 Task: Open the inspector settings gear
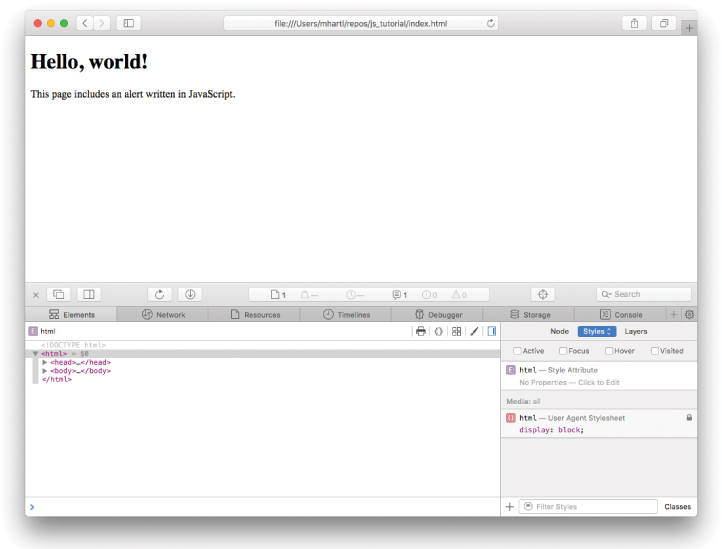click(x=689, y=314)
